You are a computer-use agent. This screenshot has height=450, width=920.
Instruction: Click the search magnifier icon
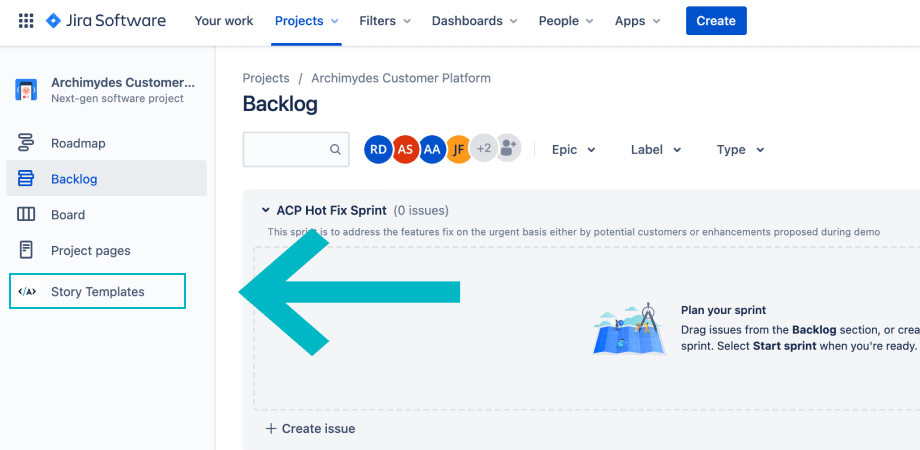[x=335, y=150]
